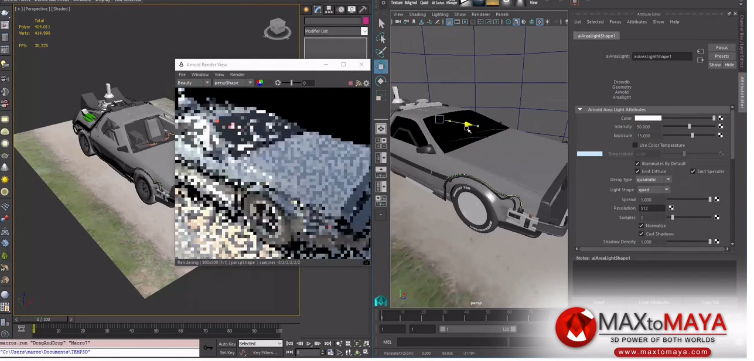Click four-pane layout icon in Maya toolbox

381,143
